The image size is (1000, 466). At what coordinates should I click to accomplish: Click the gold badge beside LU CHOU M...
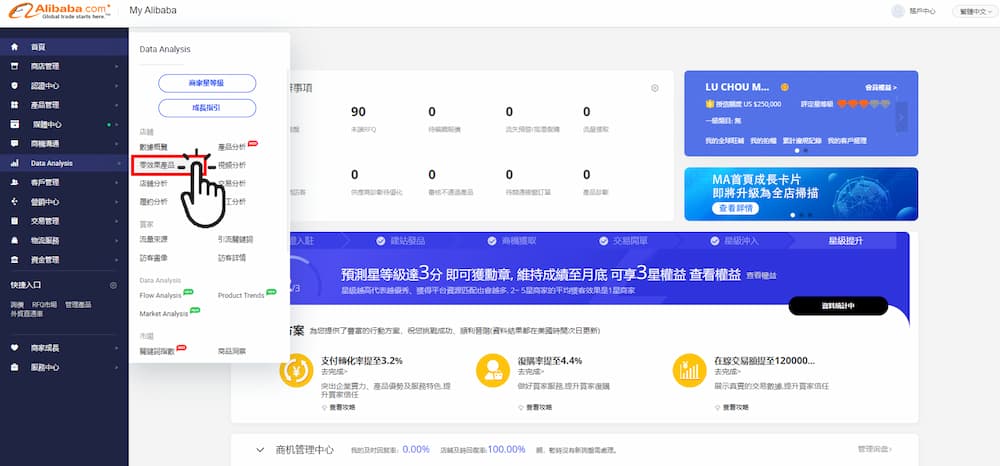784,87
